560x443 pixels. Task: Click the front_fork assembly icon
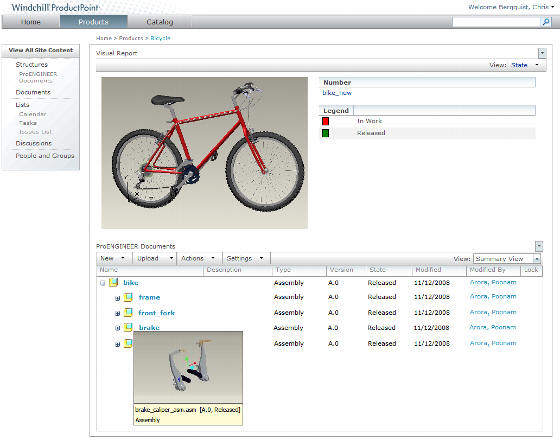coord(128,313)
